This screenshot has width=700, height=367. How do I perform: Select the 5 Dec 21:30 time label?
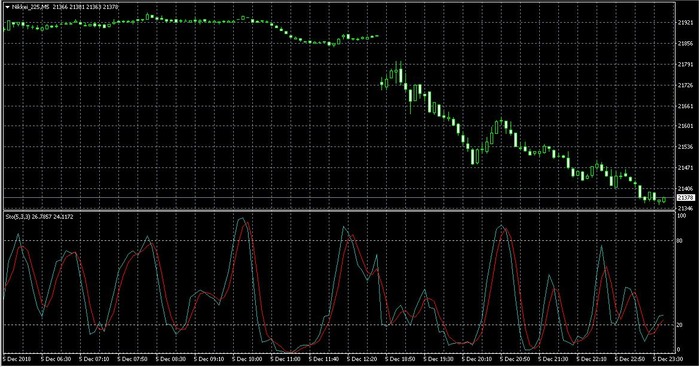pos(554,359)
